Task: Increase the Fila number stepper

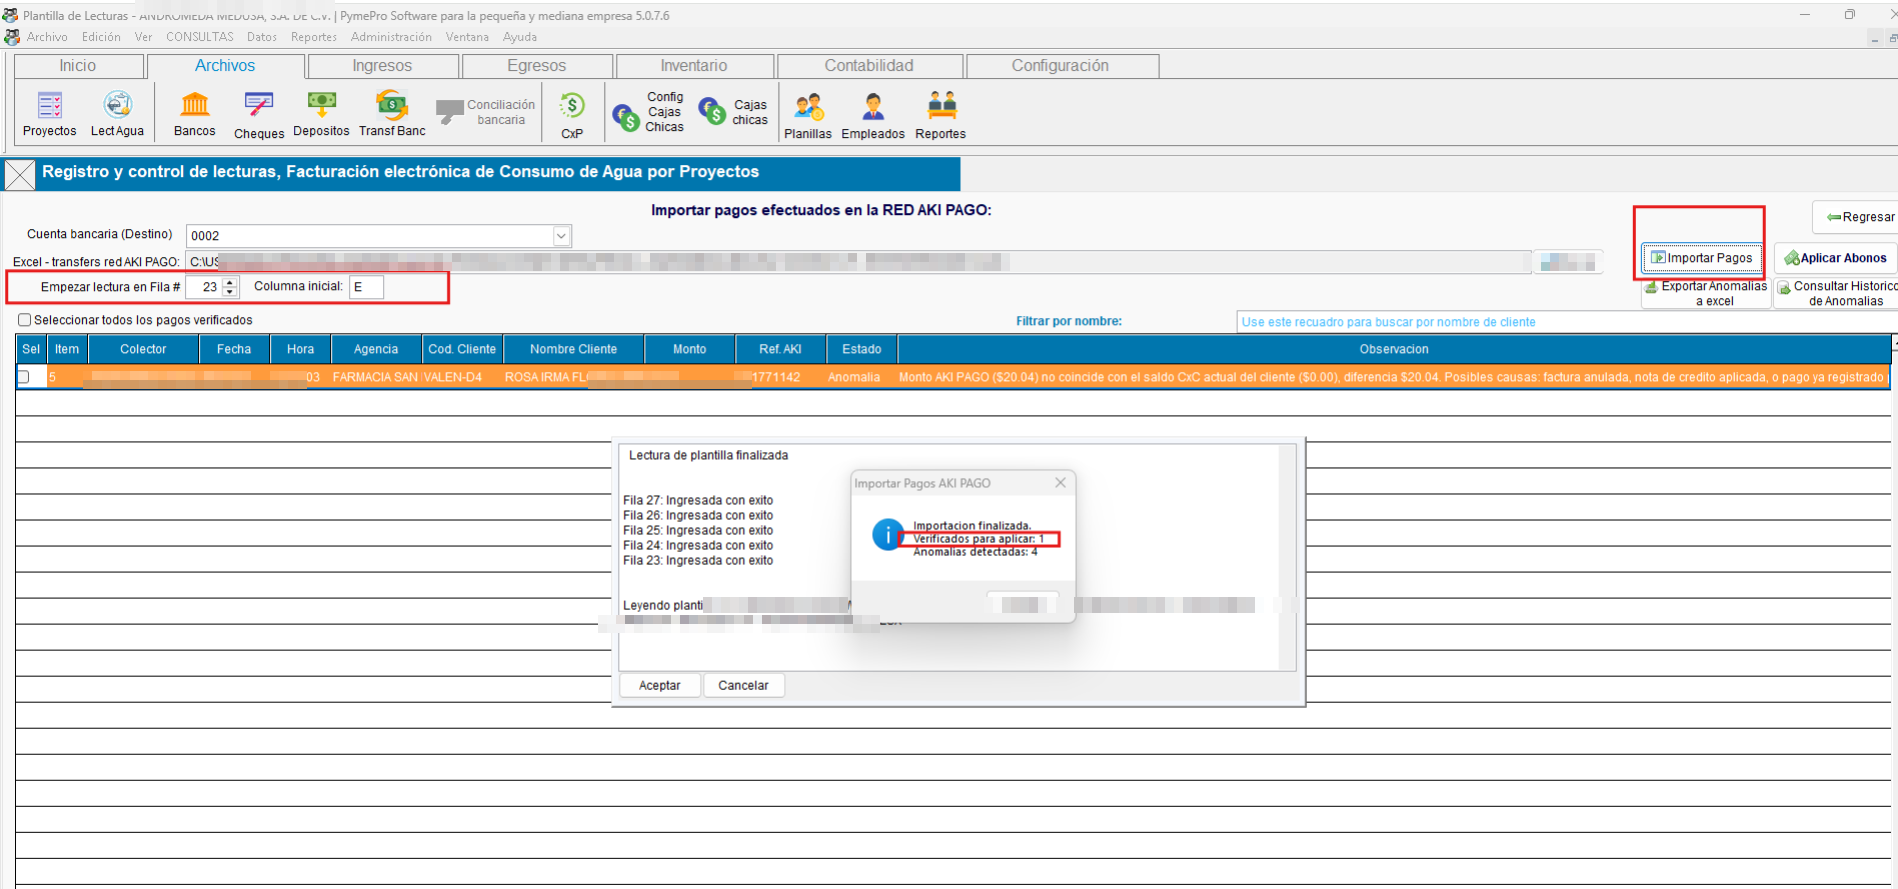Action: [230, 282]
